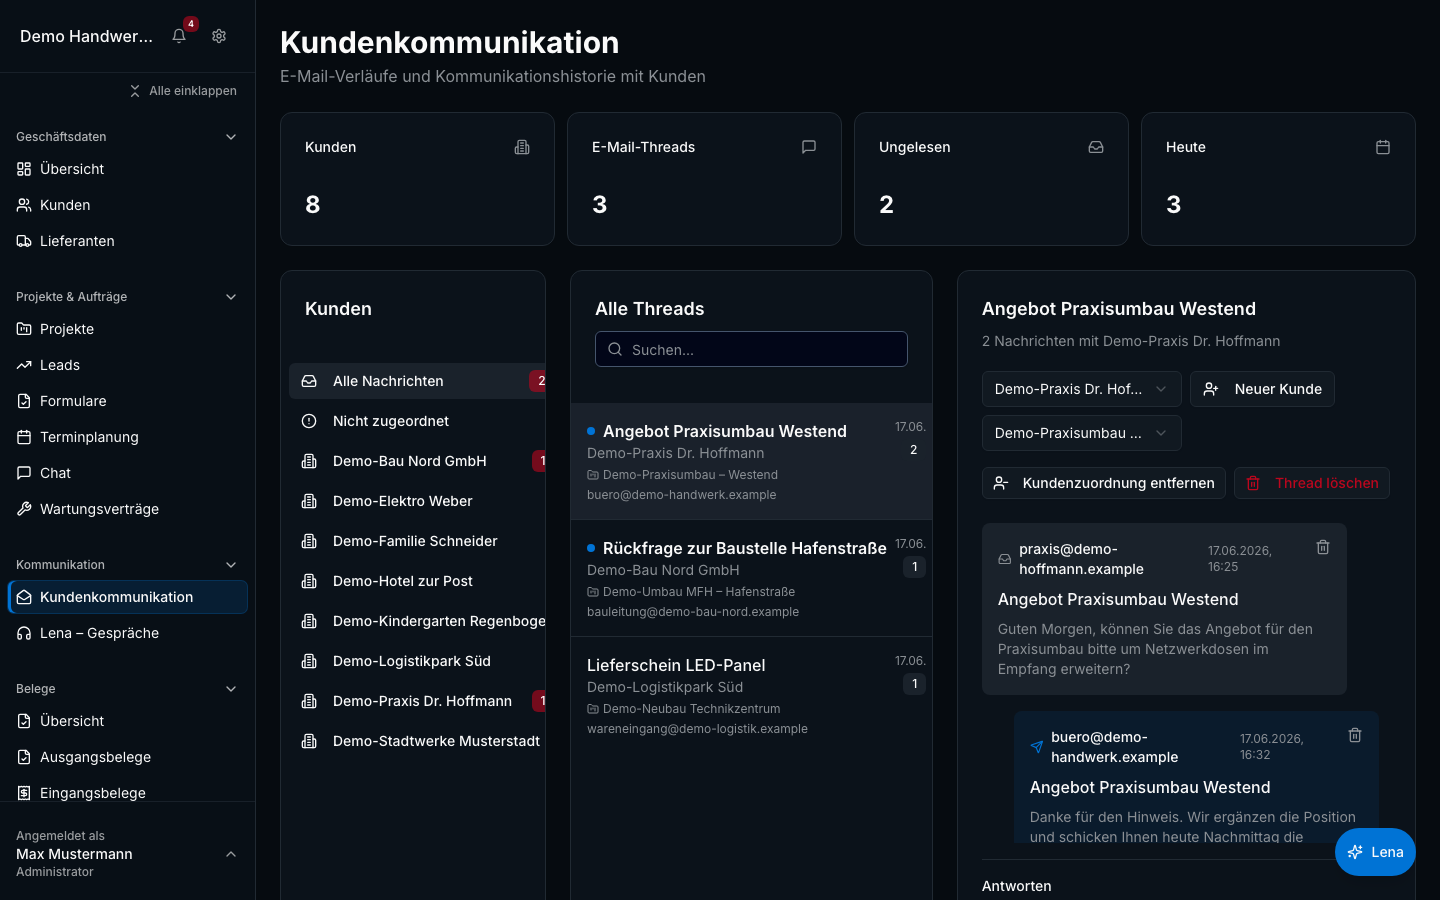Click the mail icon beside praxis@demo-hoffmann.example
The height and width of the screenshot is (900, 1440).
[x=1005, y=559]
